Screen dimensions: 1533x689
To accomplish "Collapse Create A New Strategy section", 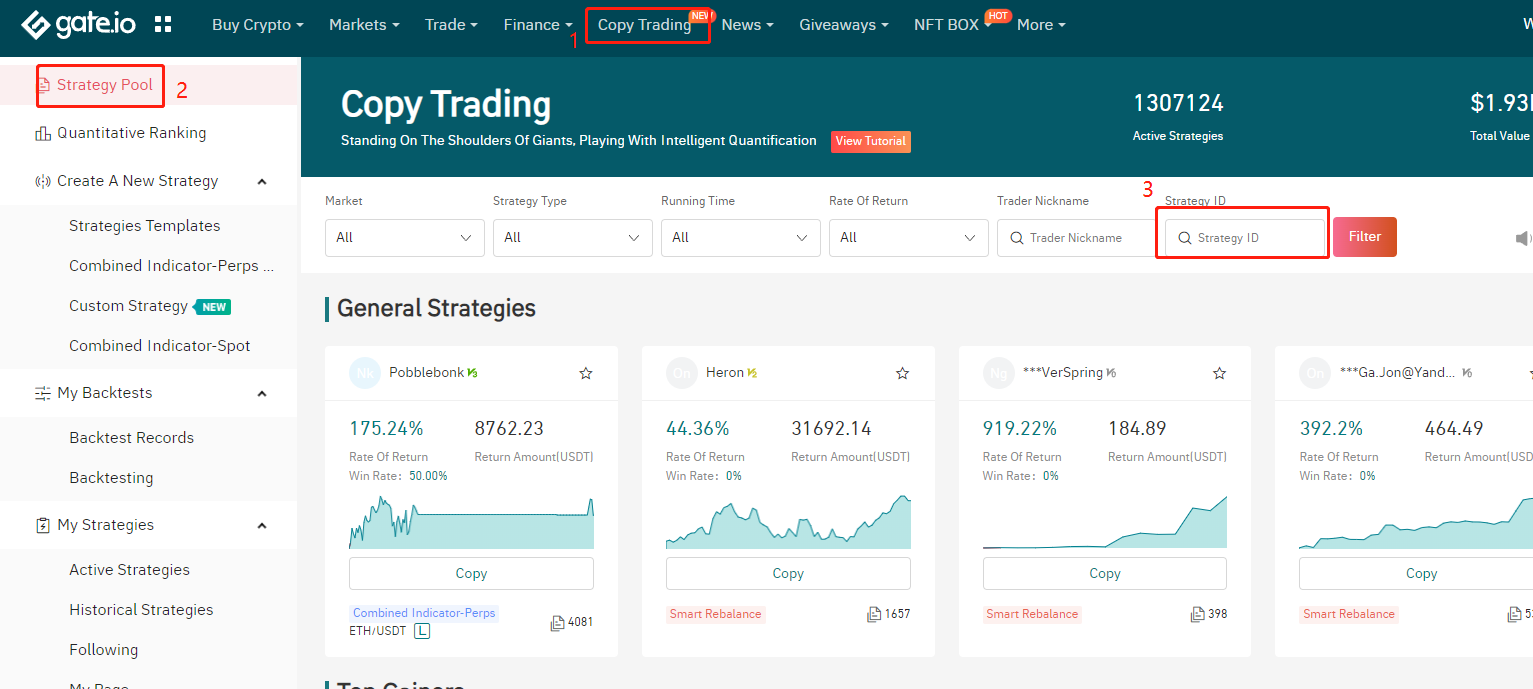I will [262, 181].
